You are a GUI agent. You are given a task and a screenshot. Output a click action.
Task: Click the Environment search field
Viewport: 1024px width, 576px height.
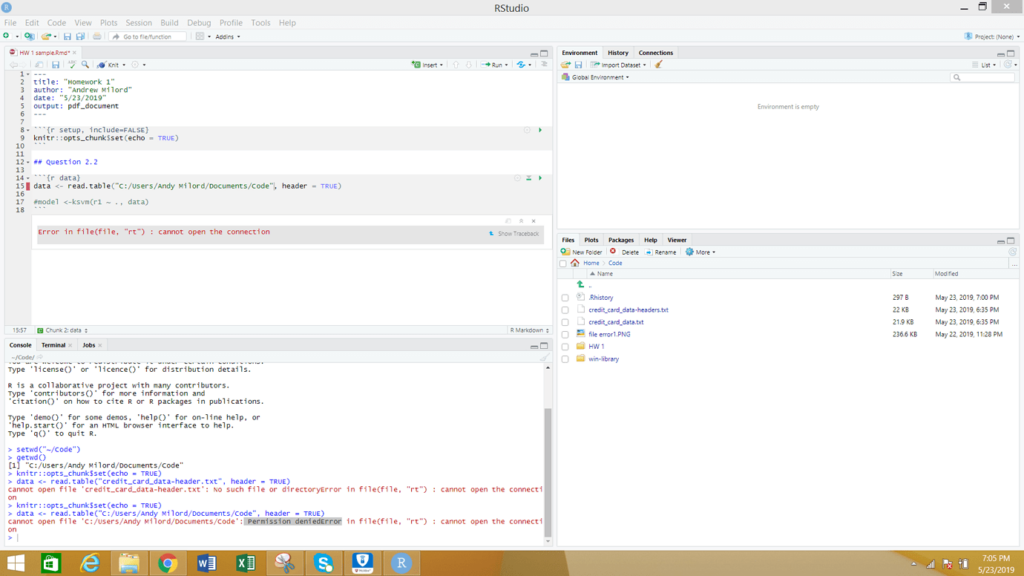(x=983, y=78)
